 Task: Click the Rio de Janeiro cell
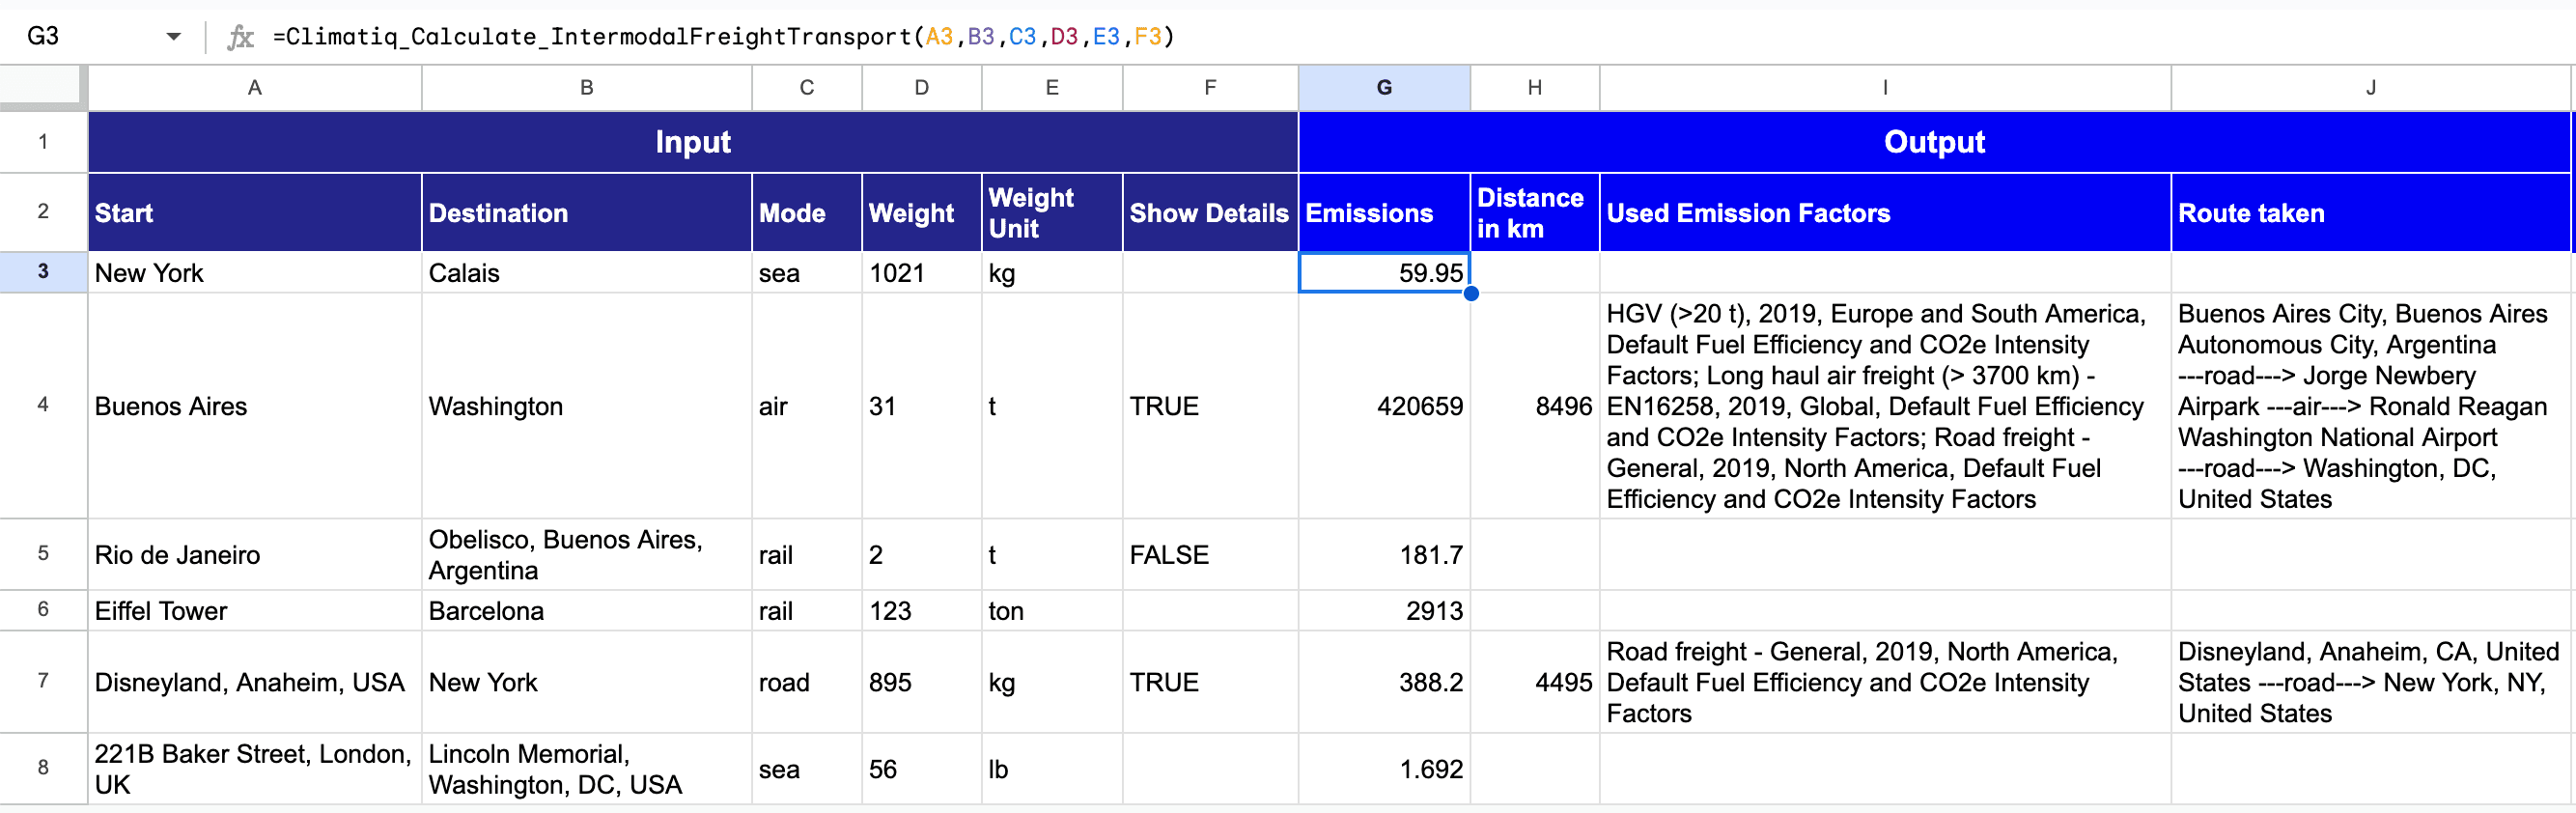(255, 554)
